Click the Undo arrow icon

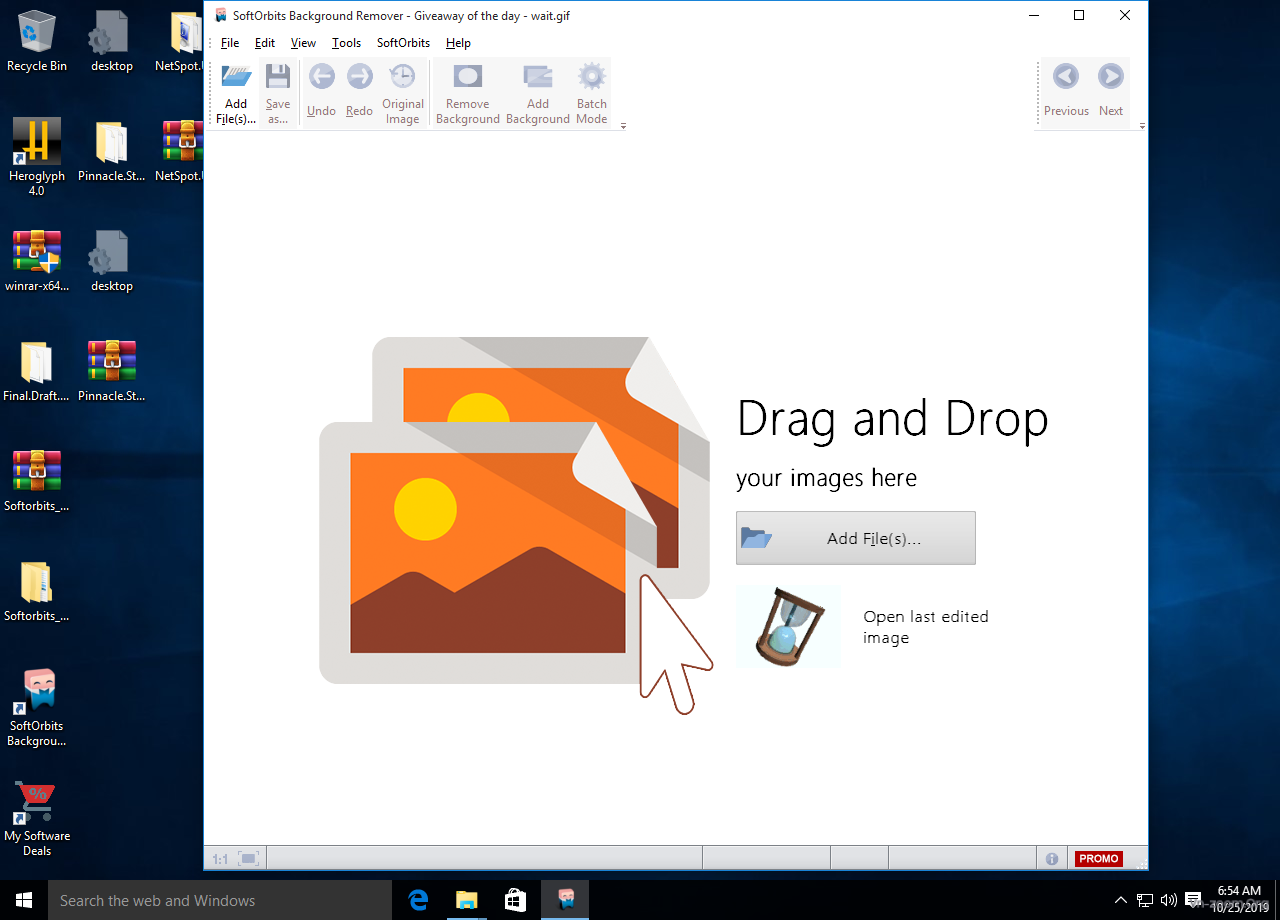[x=321, y=77]
